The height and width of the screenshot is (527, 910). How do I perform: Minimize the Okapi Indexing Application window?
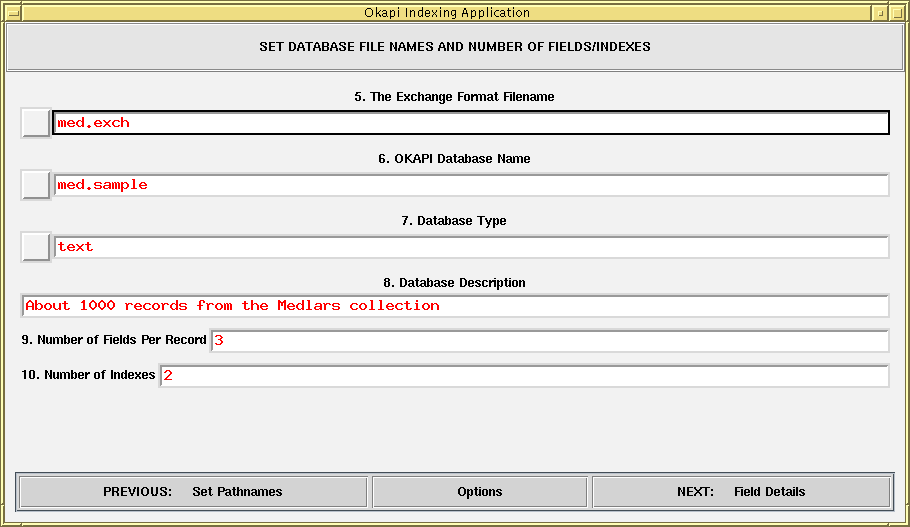pos(880,12)
